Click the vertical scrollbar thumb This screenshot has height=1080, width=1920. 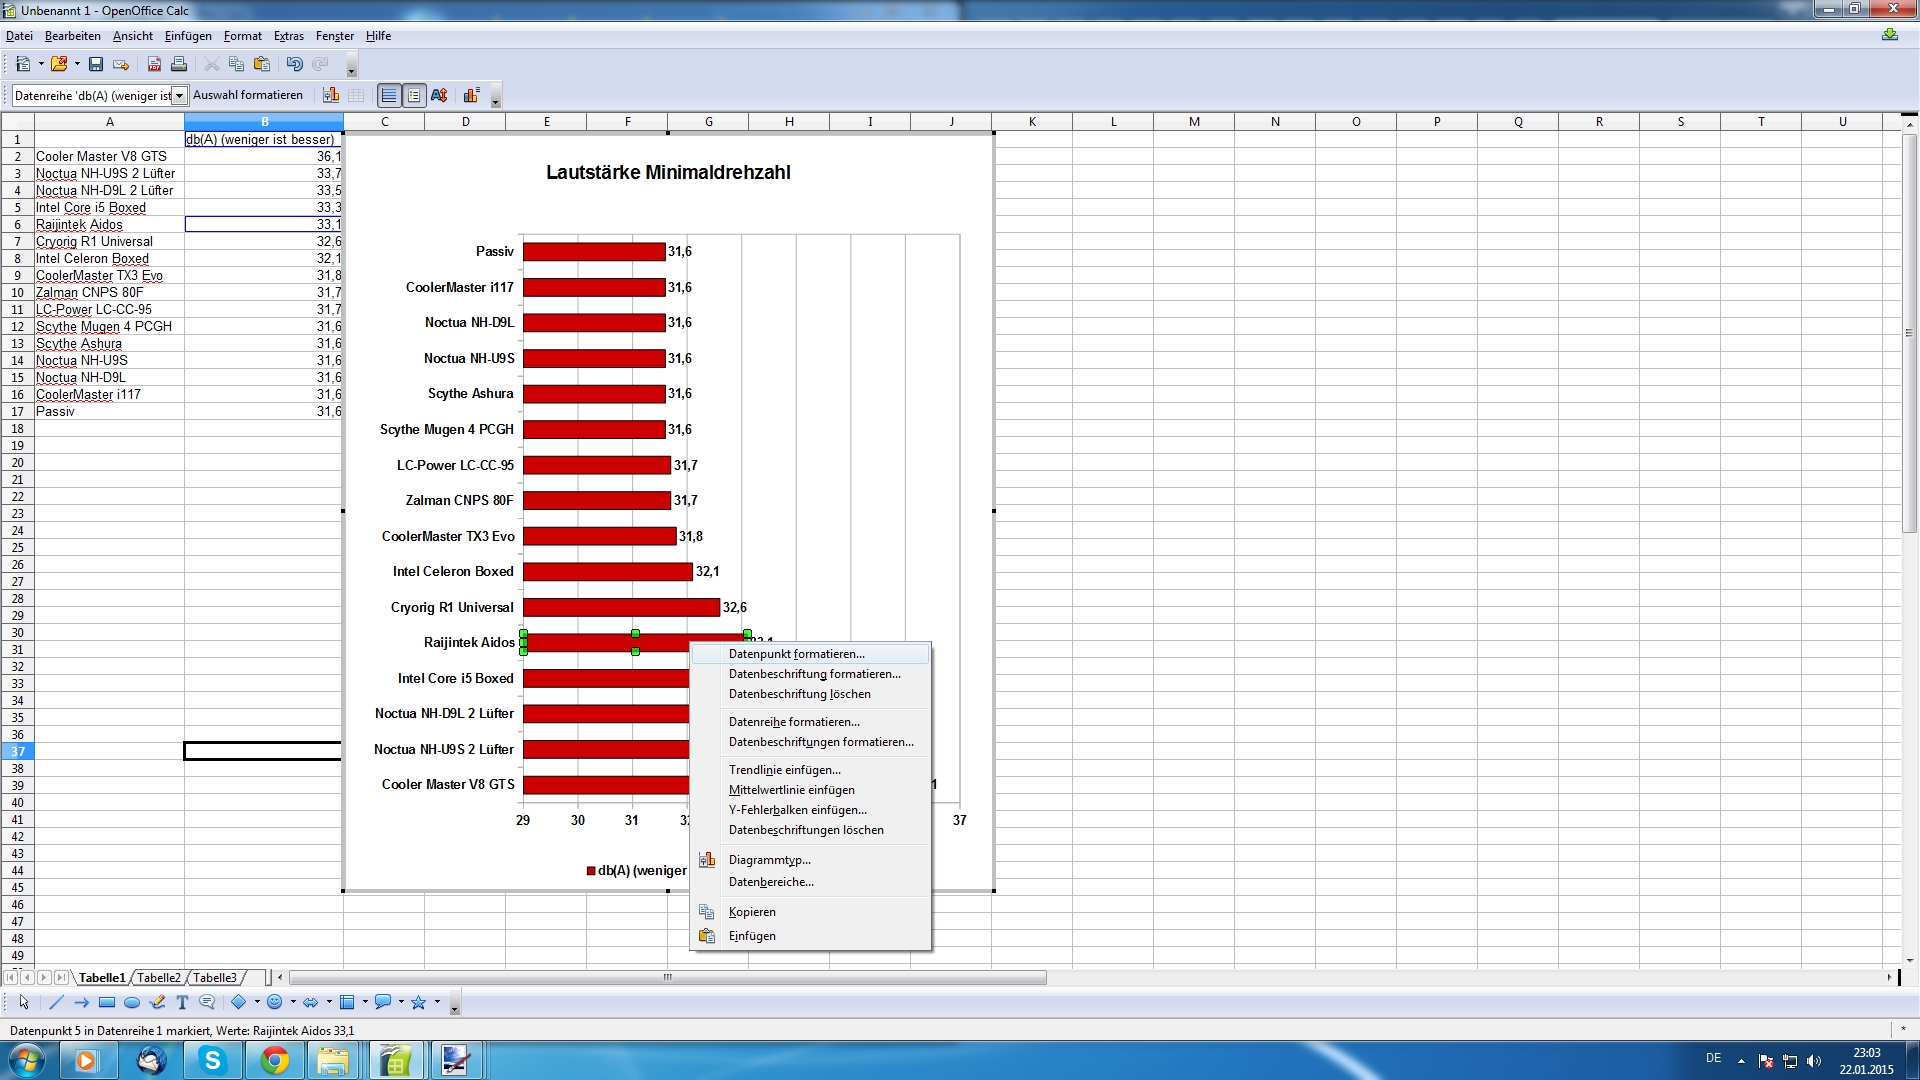tap(1909, 333)
